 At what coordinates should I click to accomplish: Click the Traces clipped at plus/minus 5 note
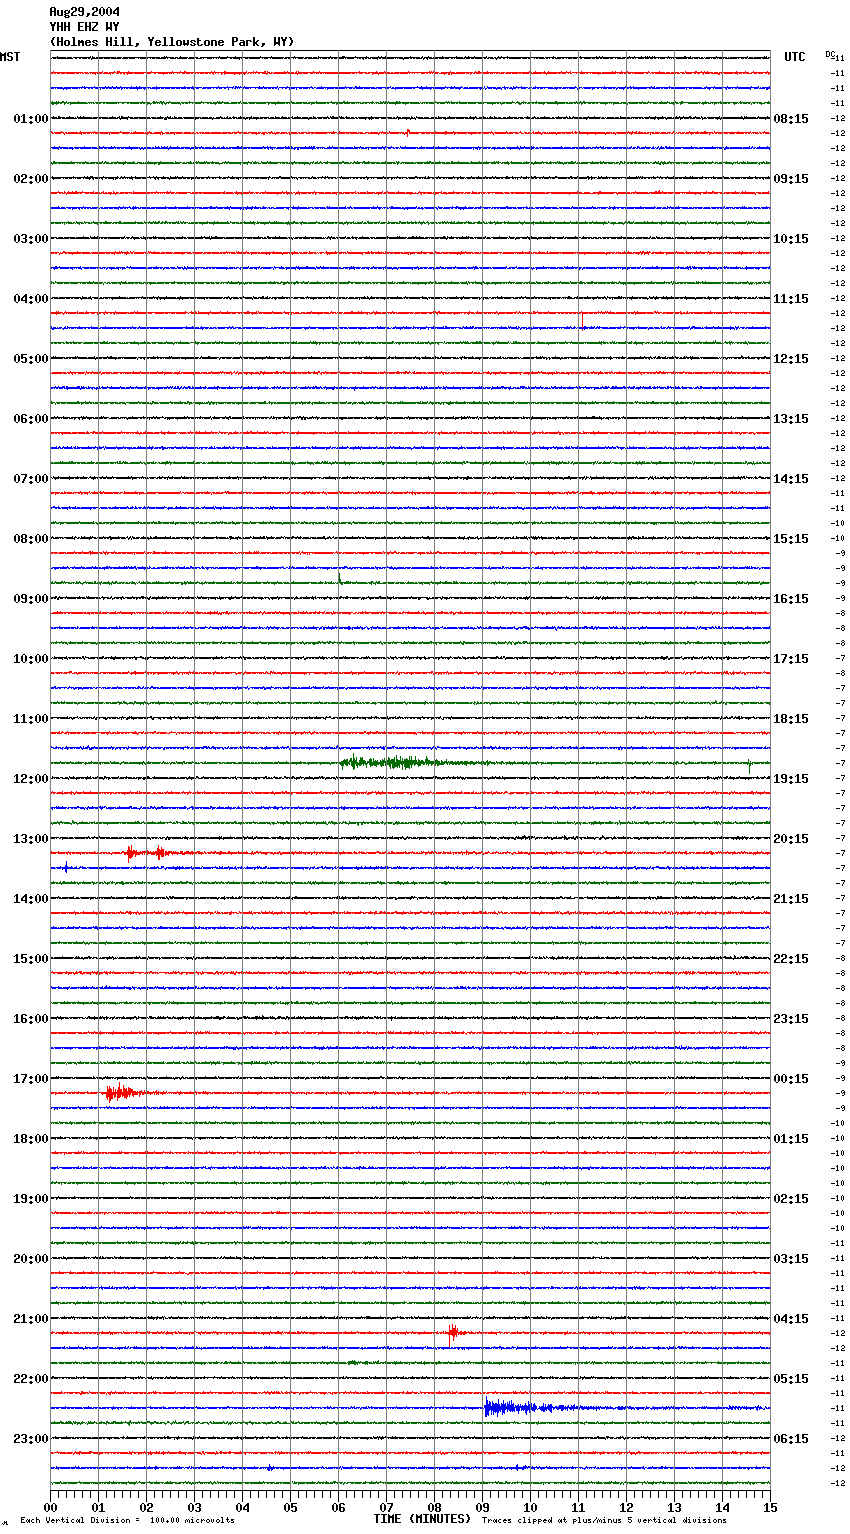click(x=604, y=1521)
